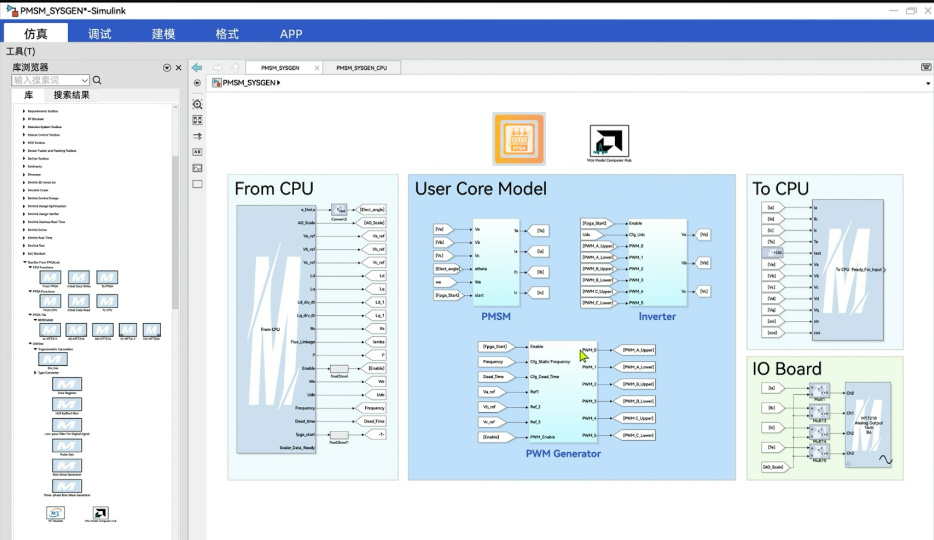Image resolution: width=934 pixels, height=540 pixels.
Task: Open library browser options circle menu
Action: tap(167, 68)
